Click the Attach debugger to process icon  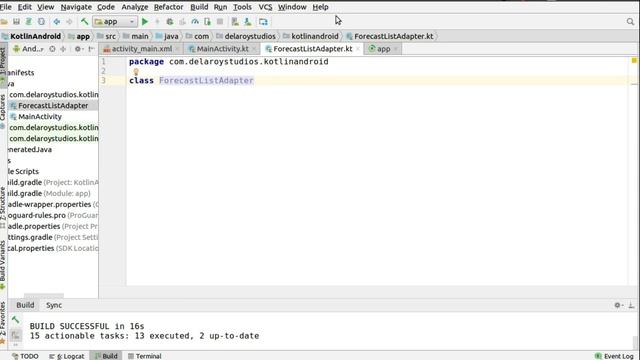pos(207,22)
